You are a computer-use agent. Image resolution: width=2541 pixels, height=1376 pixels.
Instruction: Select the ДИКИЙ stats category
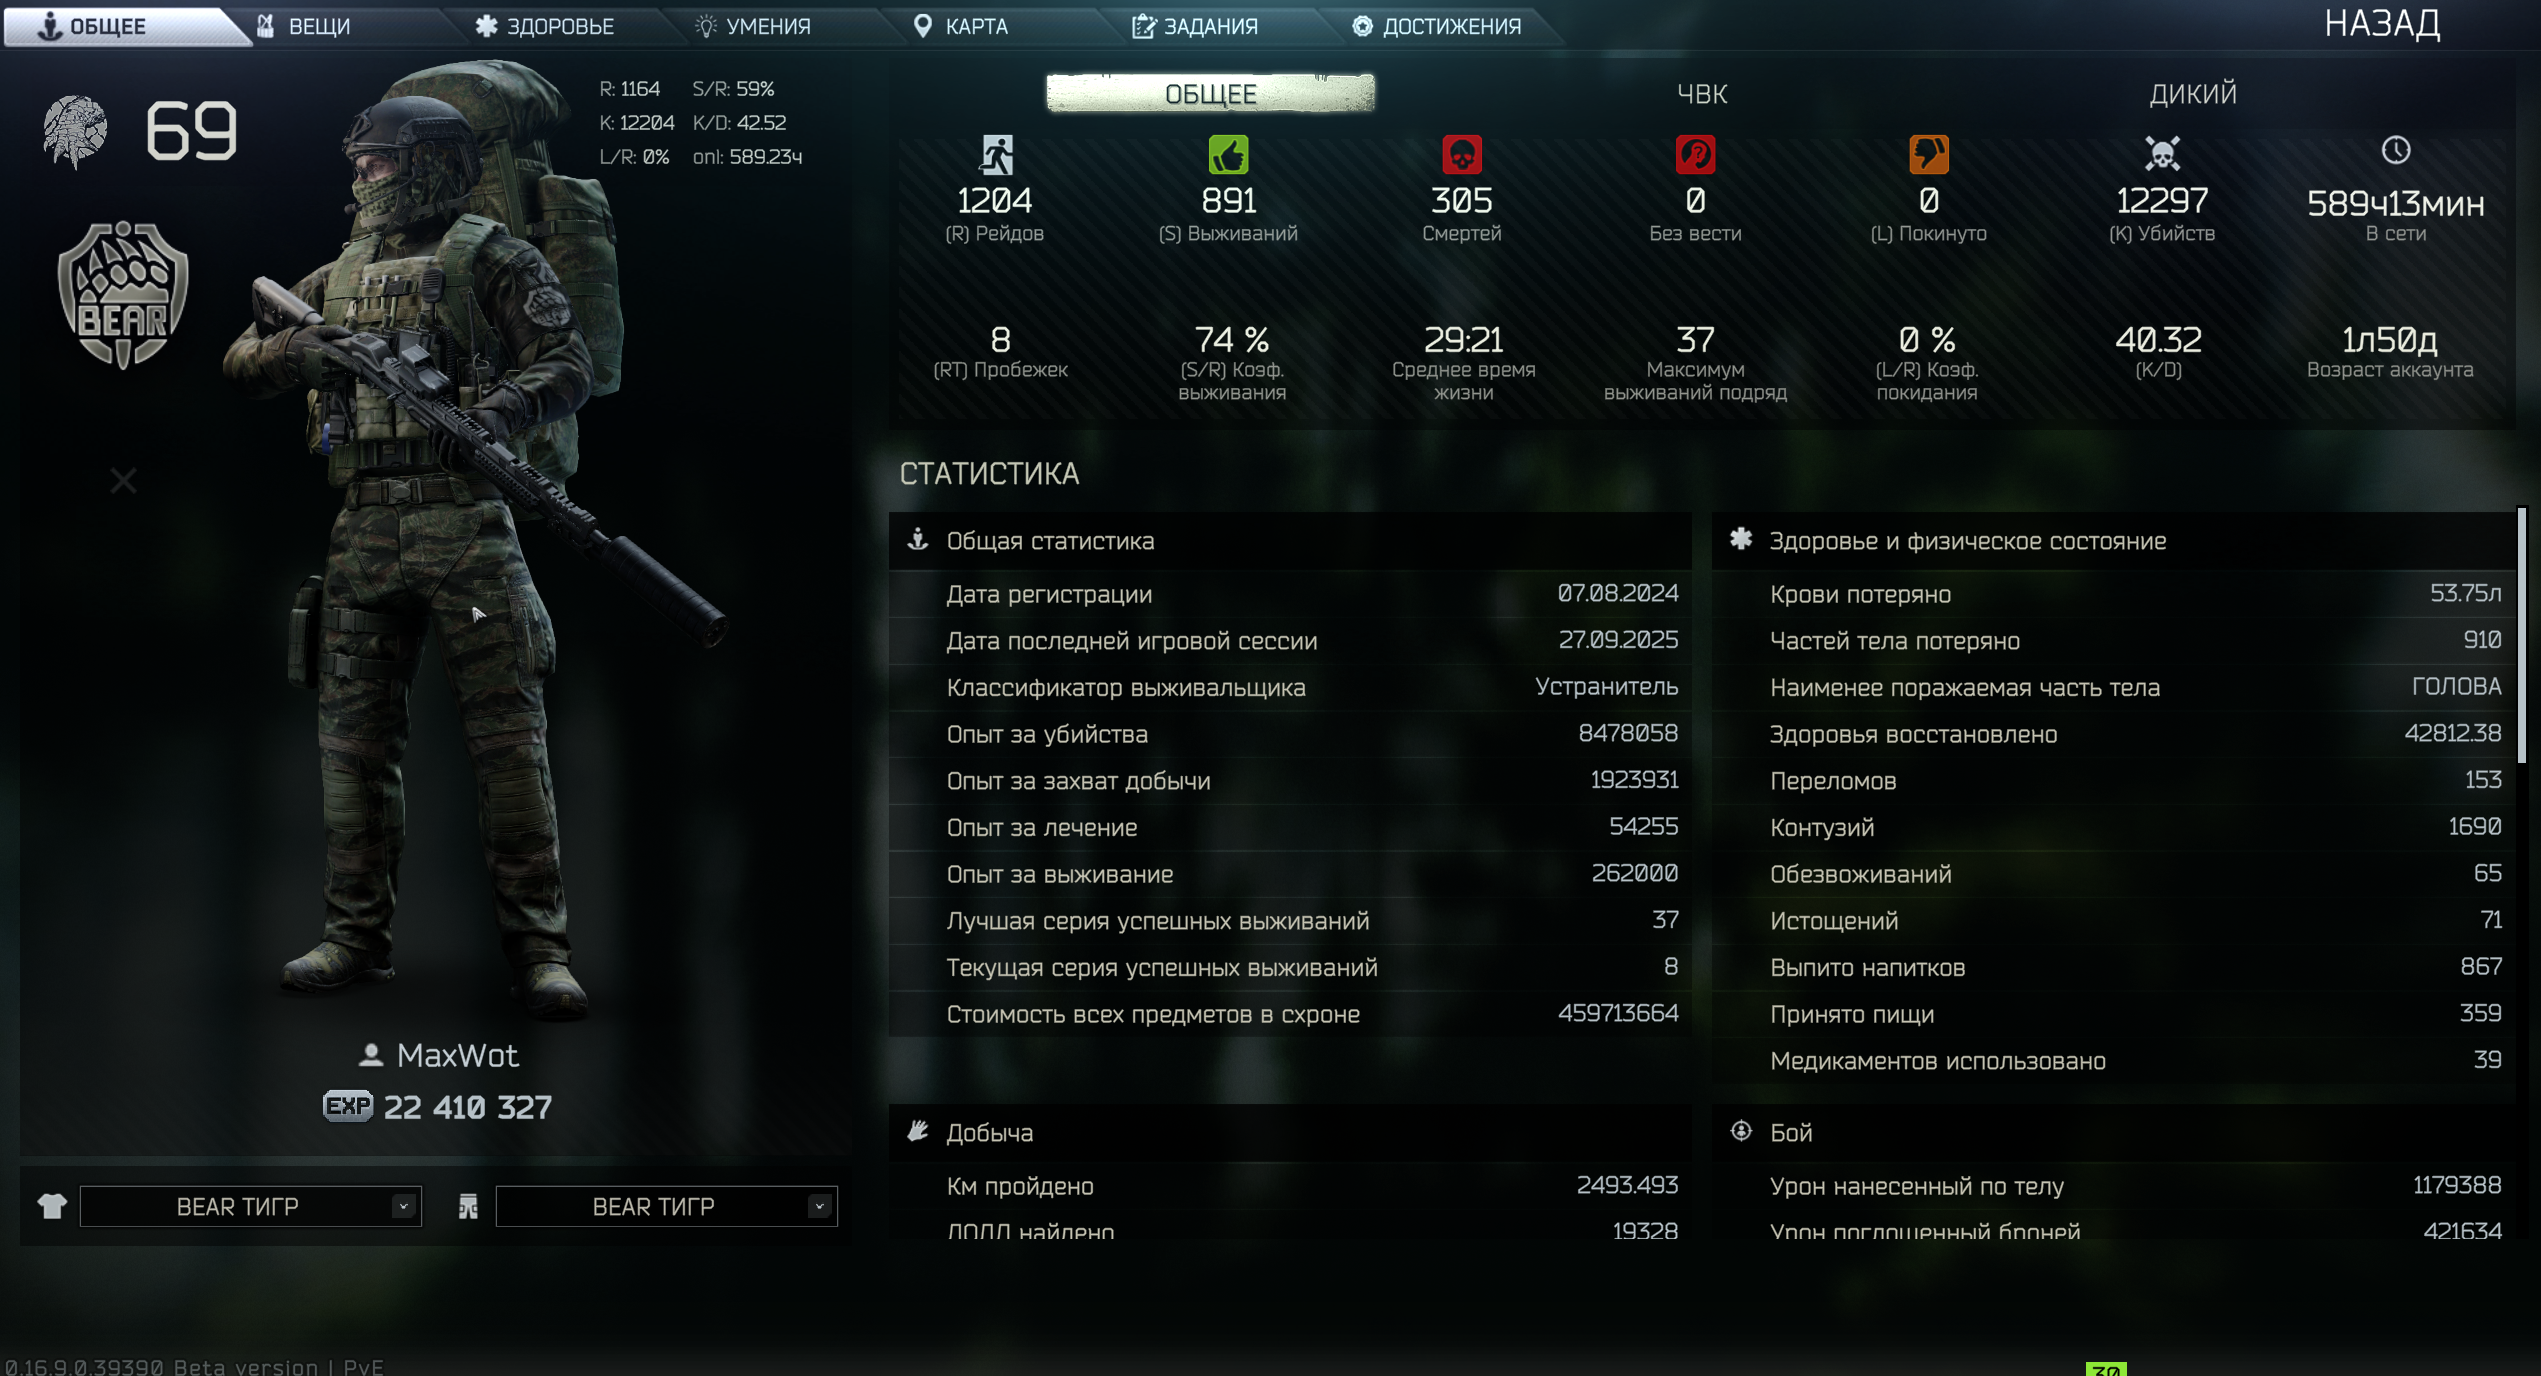pyautogui.click(x=2192, y=94)
